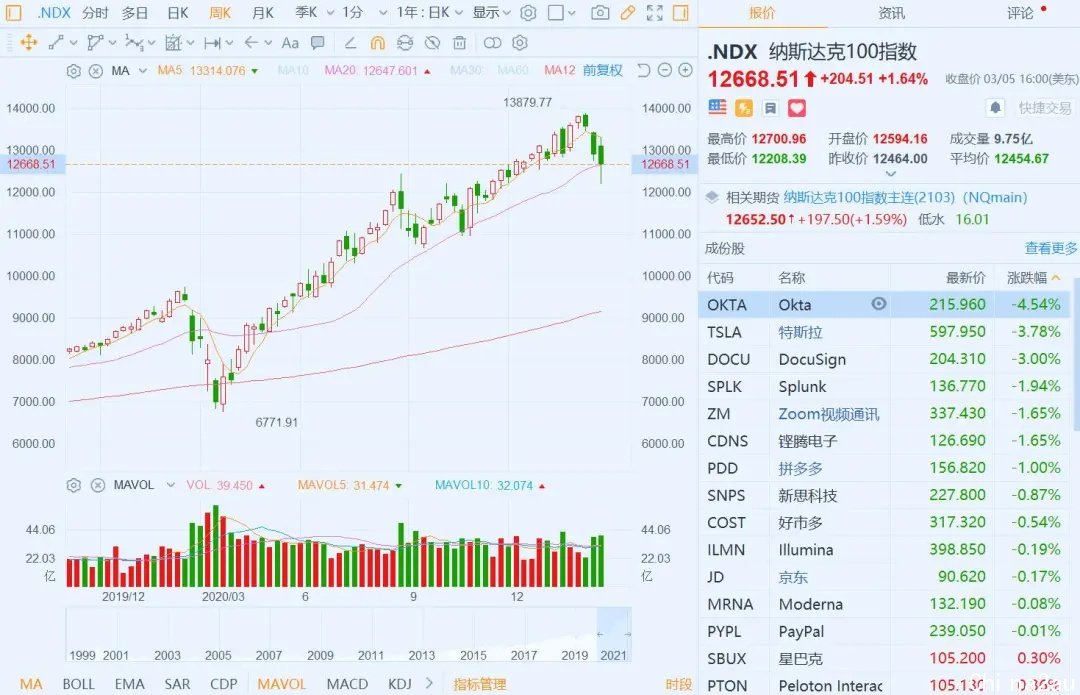
Task: Select the arrow annotation tool
Action: coord(251,43)
